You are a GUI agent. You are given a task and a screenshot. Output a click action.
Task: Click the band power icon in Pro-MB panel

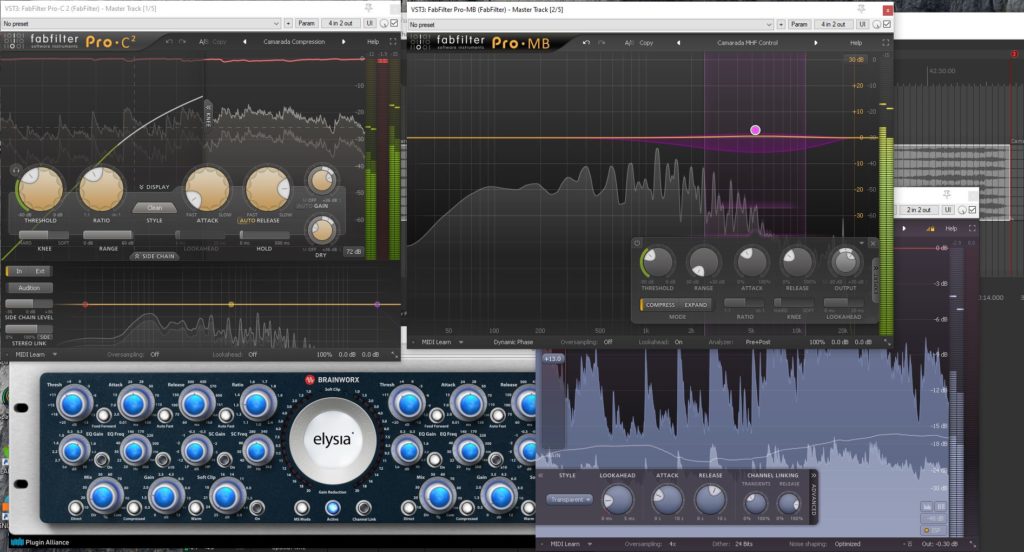click(637, 243)
